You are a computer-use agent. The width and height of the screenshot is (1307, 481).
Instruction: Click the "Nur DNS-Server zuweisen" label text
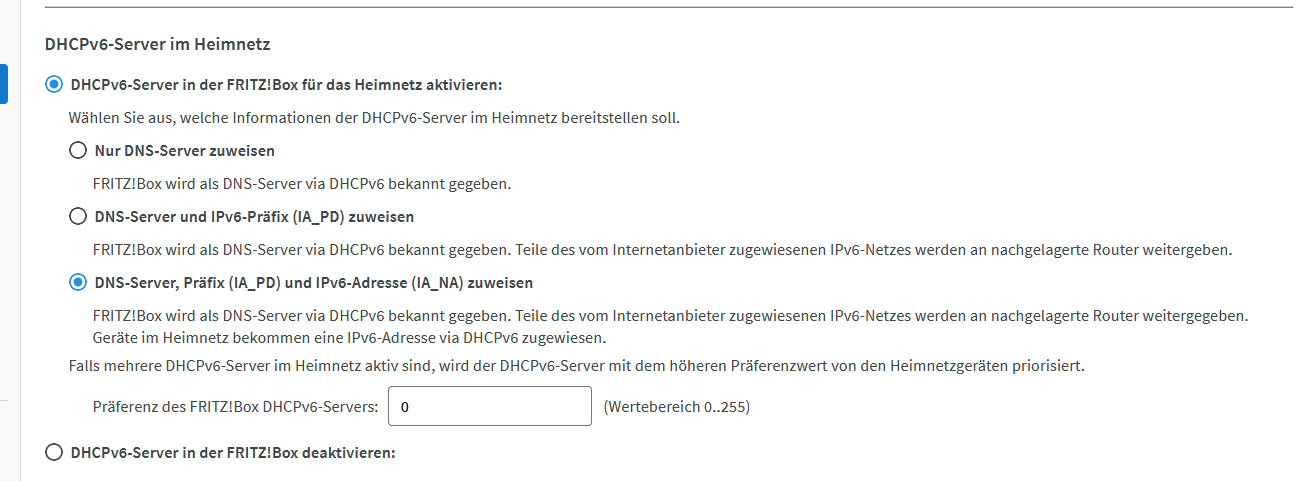click(x=184, y=151)
